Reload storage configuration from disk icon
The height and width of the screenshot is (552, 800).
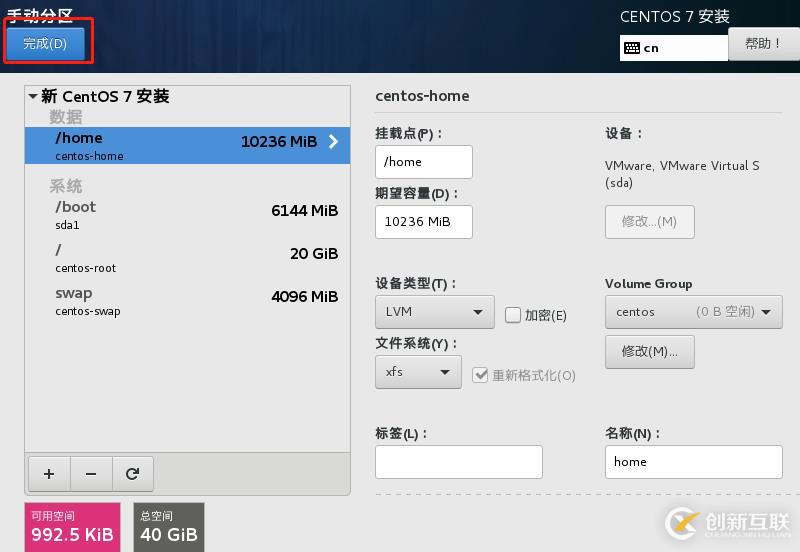133,474
